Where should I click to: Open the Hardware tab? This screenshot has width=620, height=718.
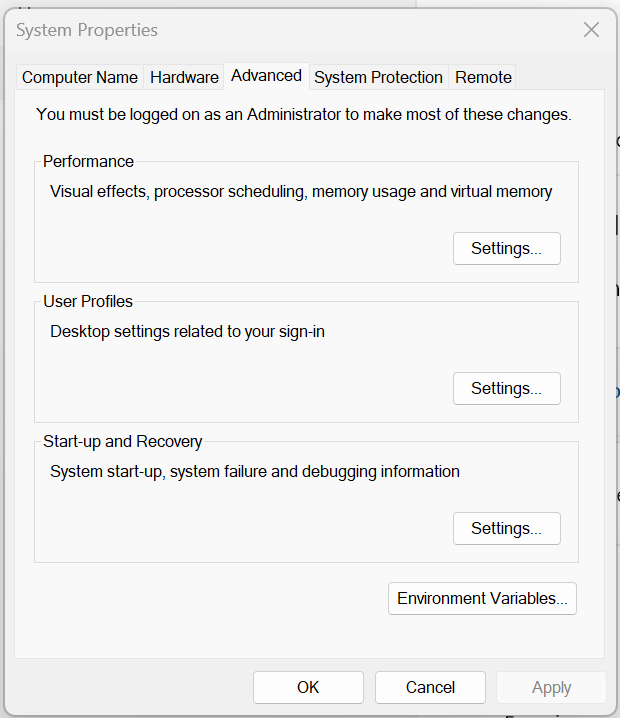coord(184,77)
